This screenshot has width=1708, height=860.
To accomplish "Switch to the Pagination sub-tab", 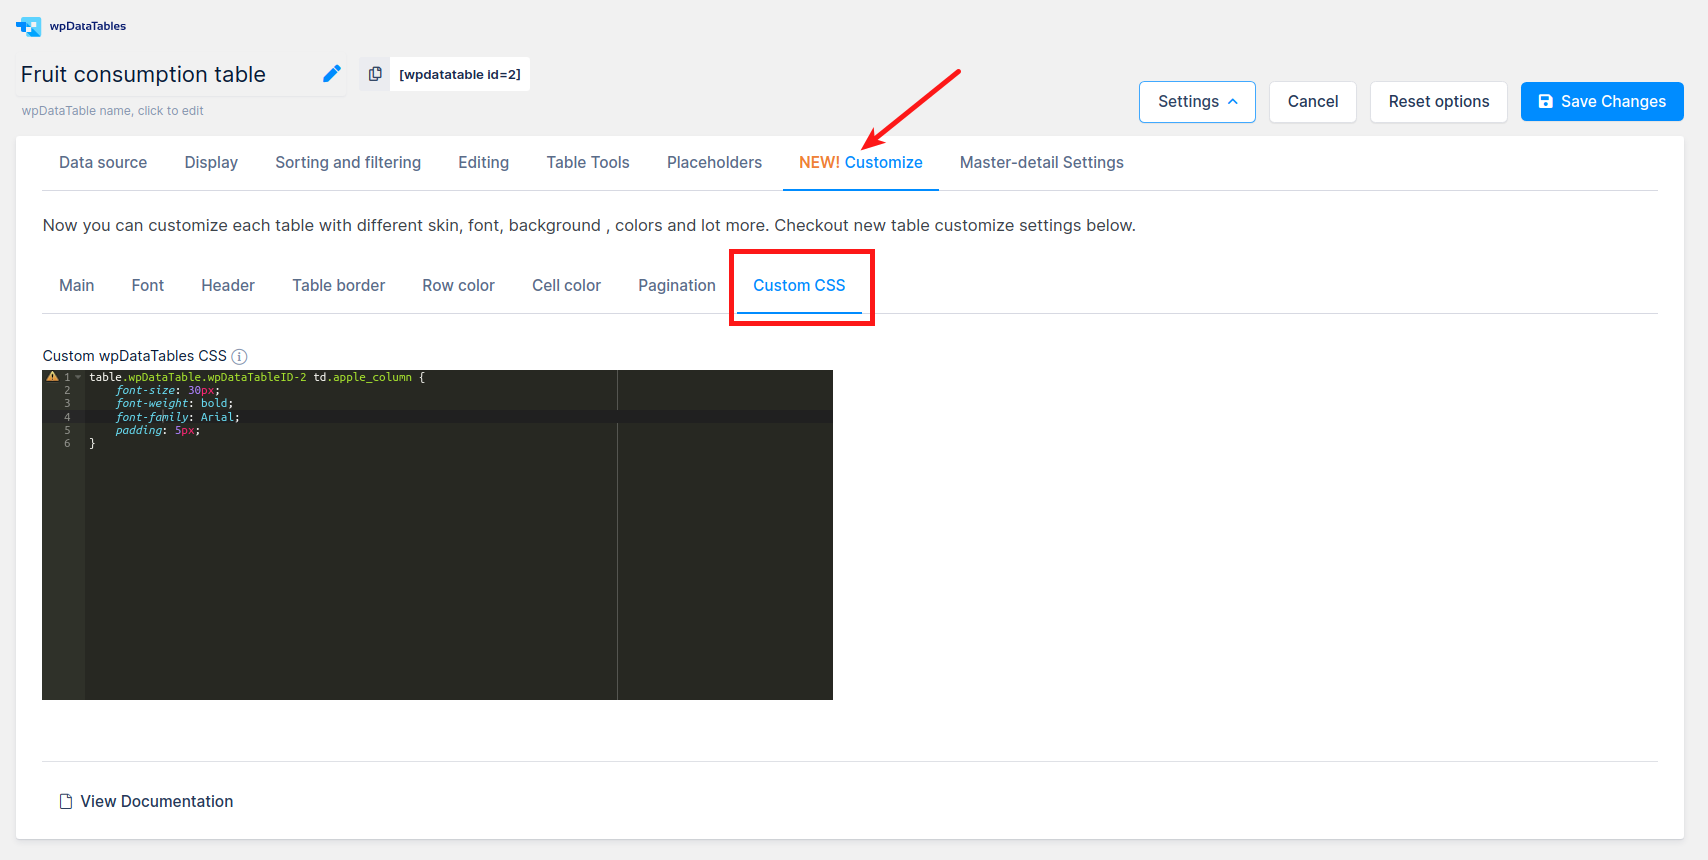I will pos(677,285).
